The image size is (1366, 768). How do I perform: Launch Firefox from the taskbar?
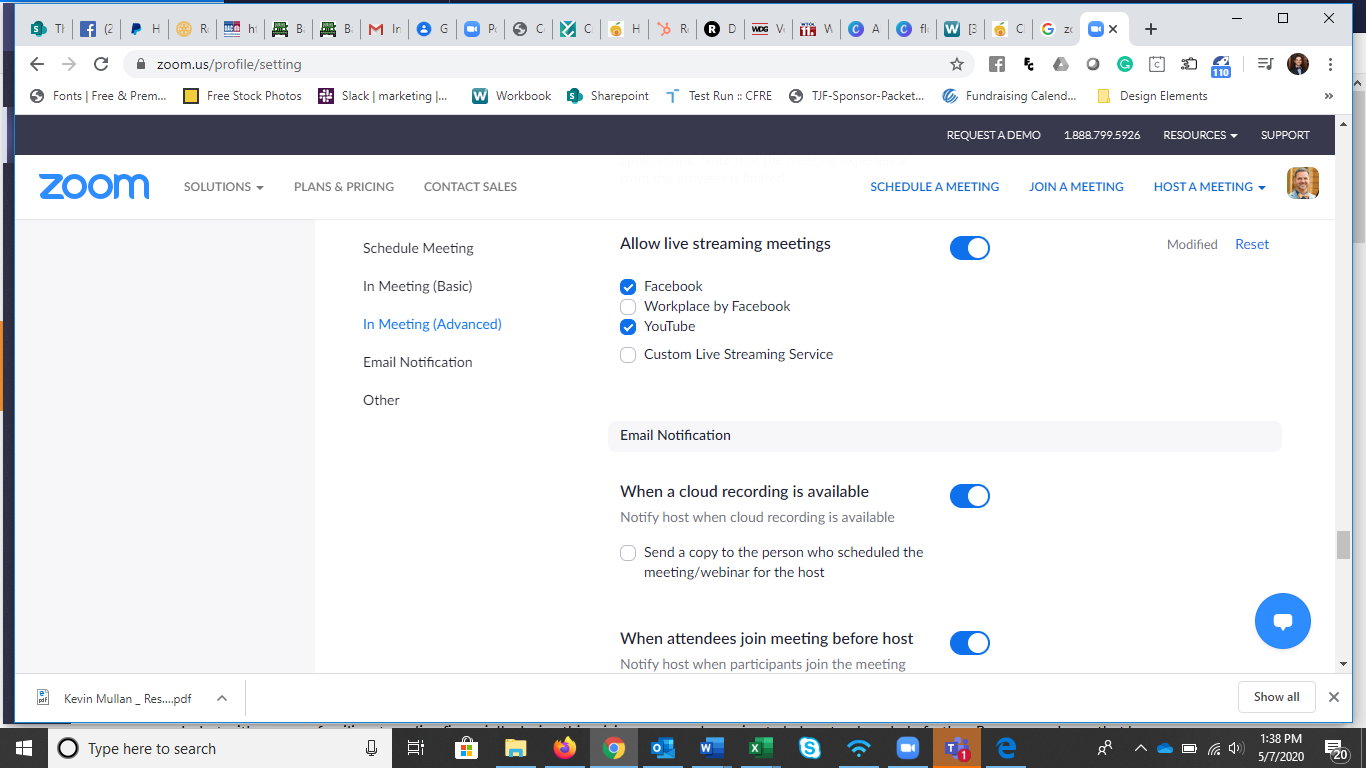(x=565, y=748)
